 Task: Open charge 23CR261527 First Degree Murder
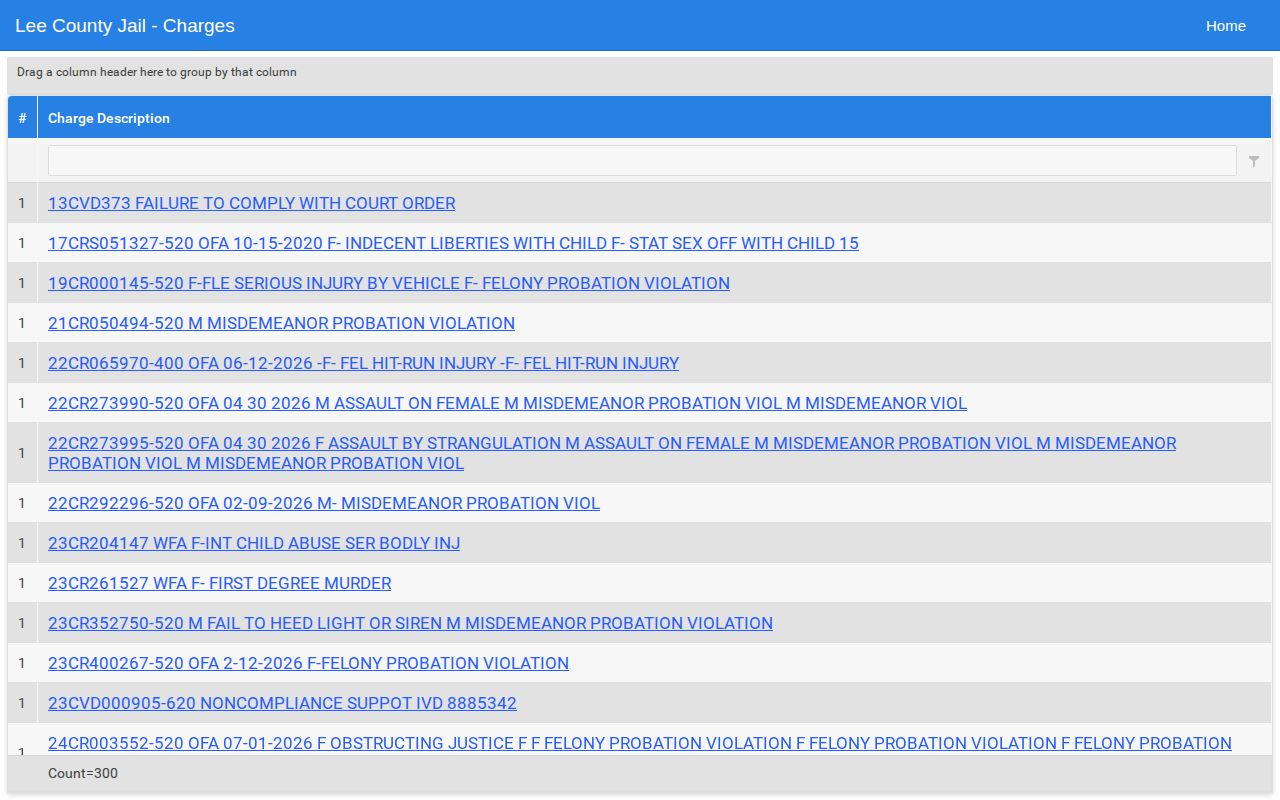click(219, 583)
